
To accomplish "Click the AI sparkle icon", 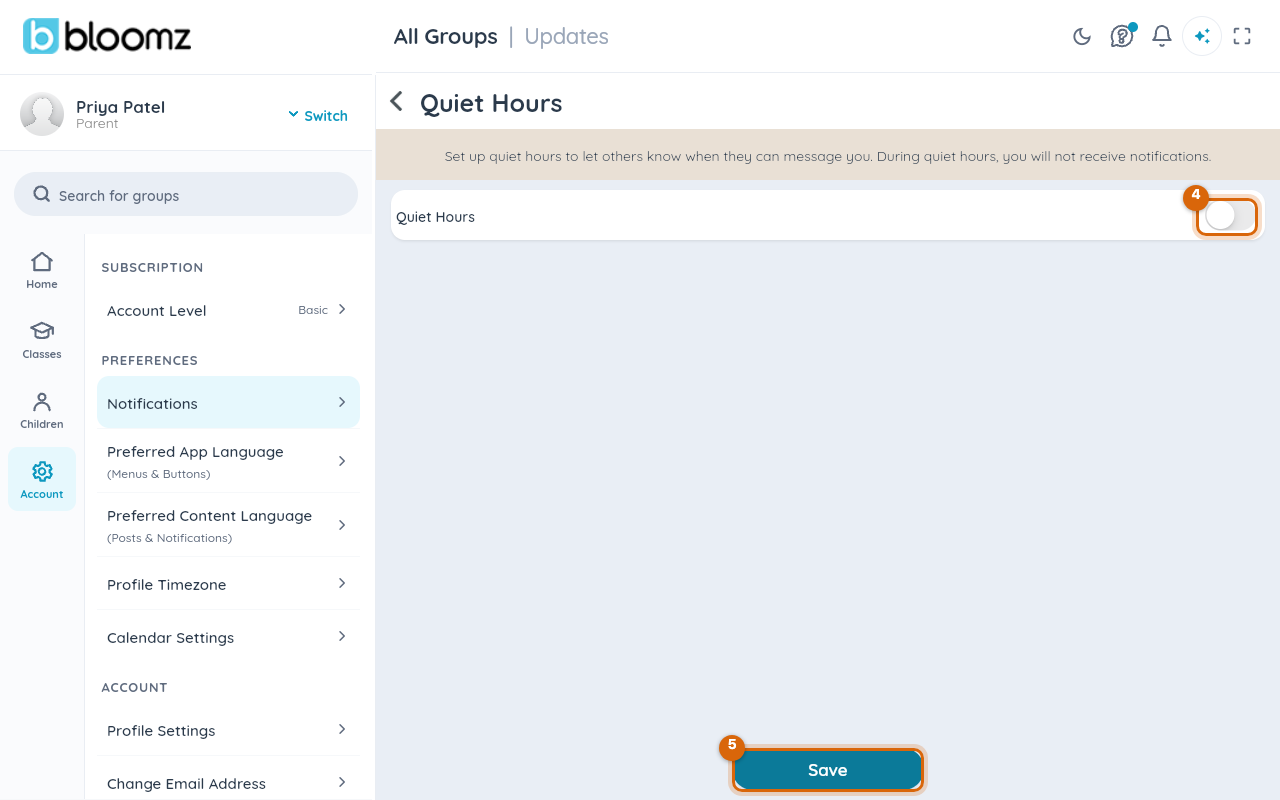I will tap(1202, 37).
